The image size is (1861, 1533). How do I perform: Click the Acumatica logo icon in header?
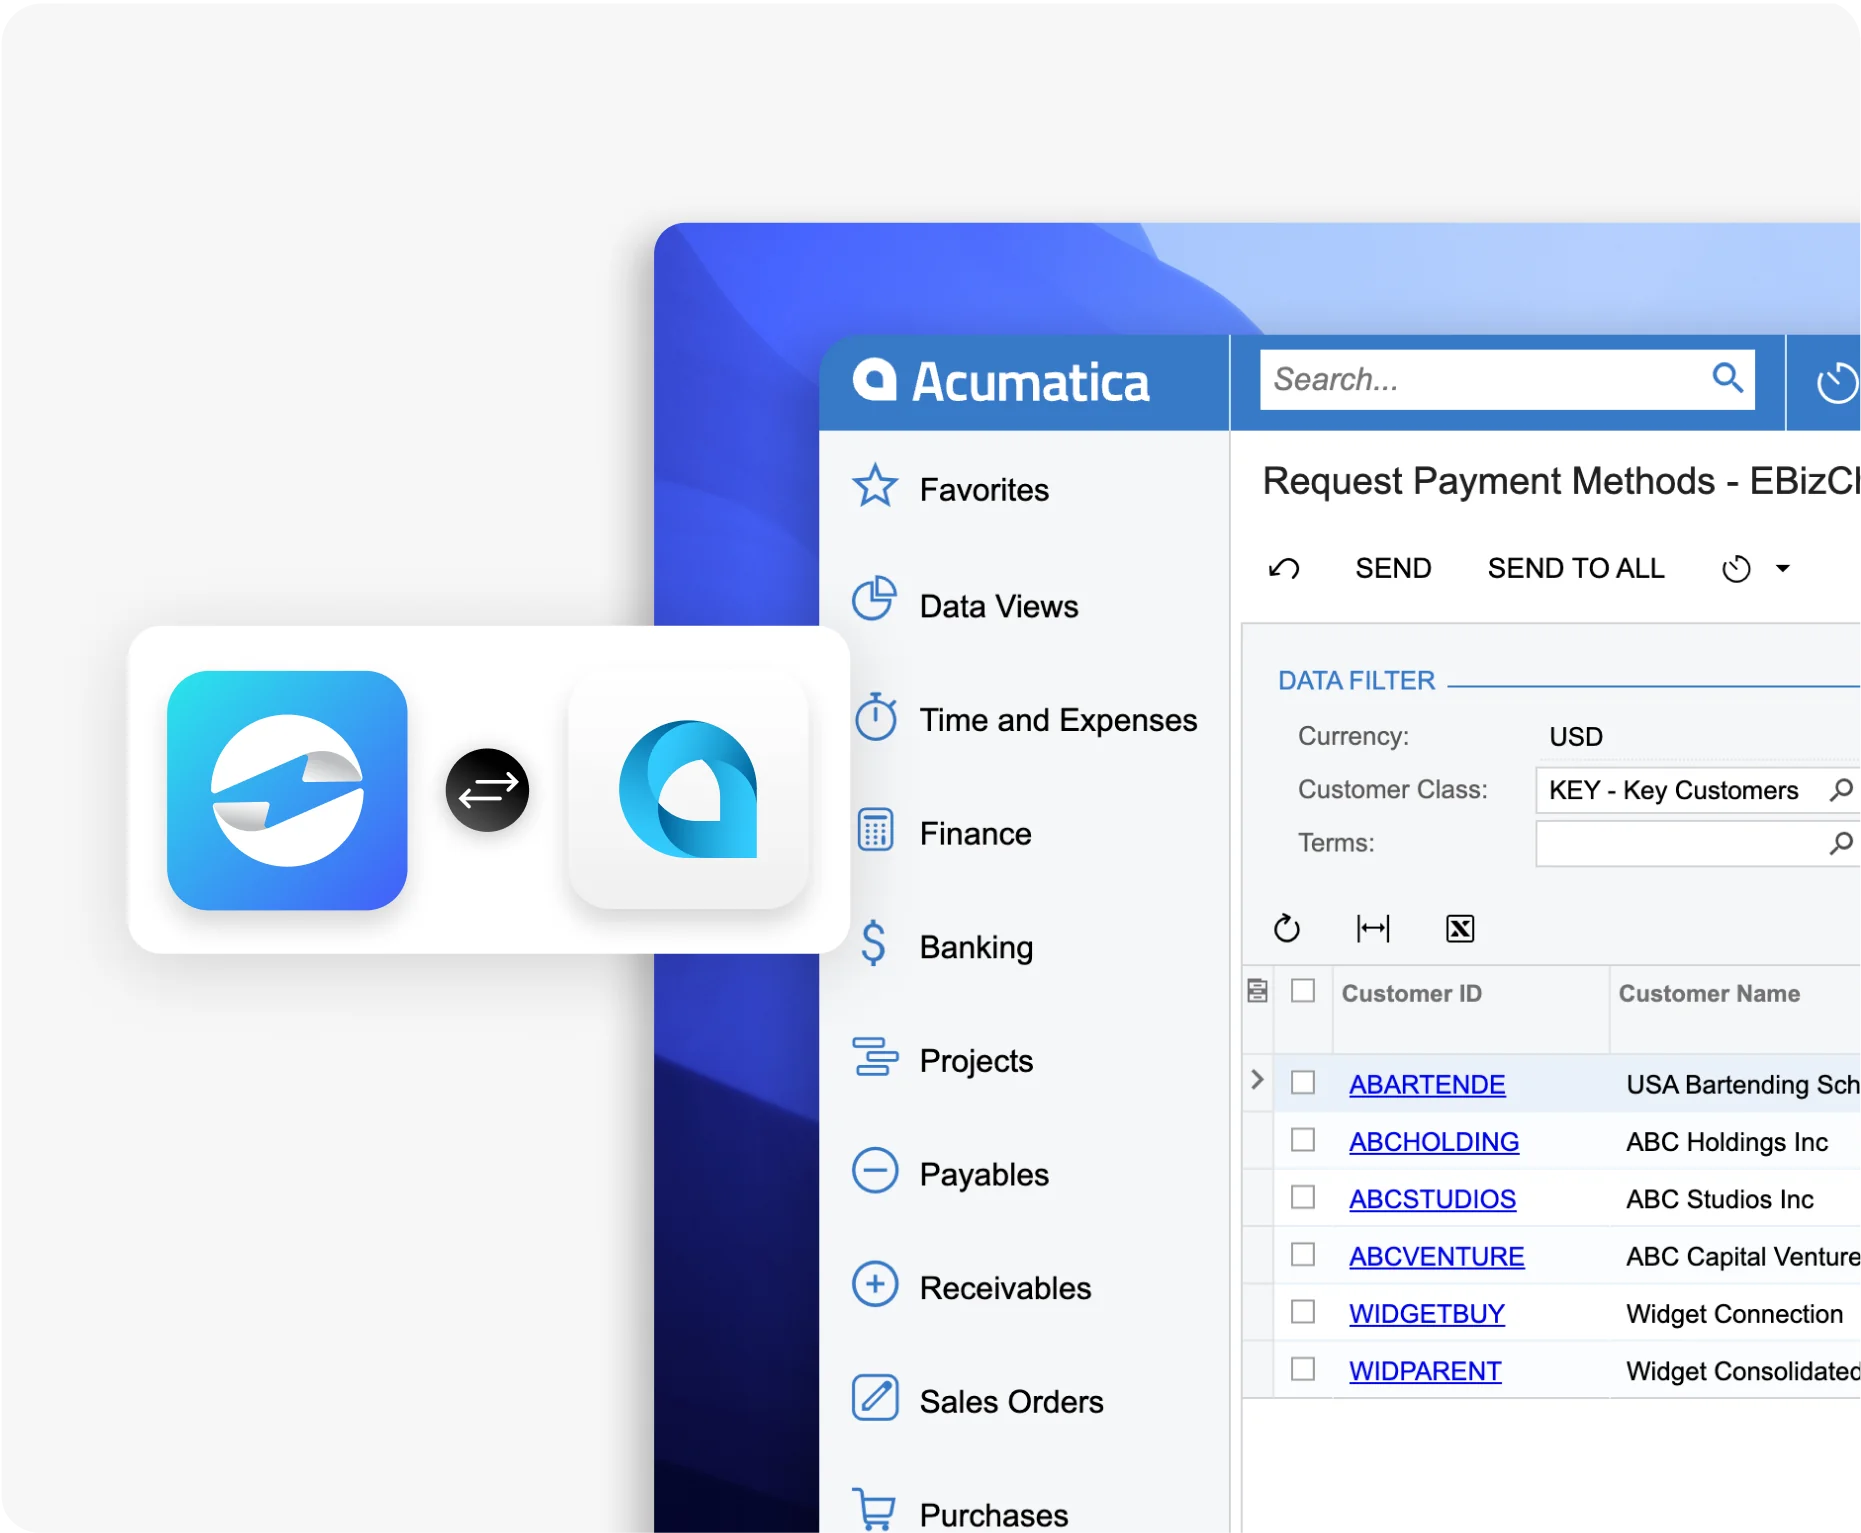coord(874,380)
